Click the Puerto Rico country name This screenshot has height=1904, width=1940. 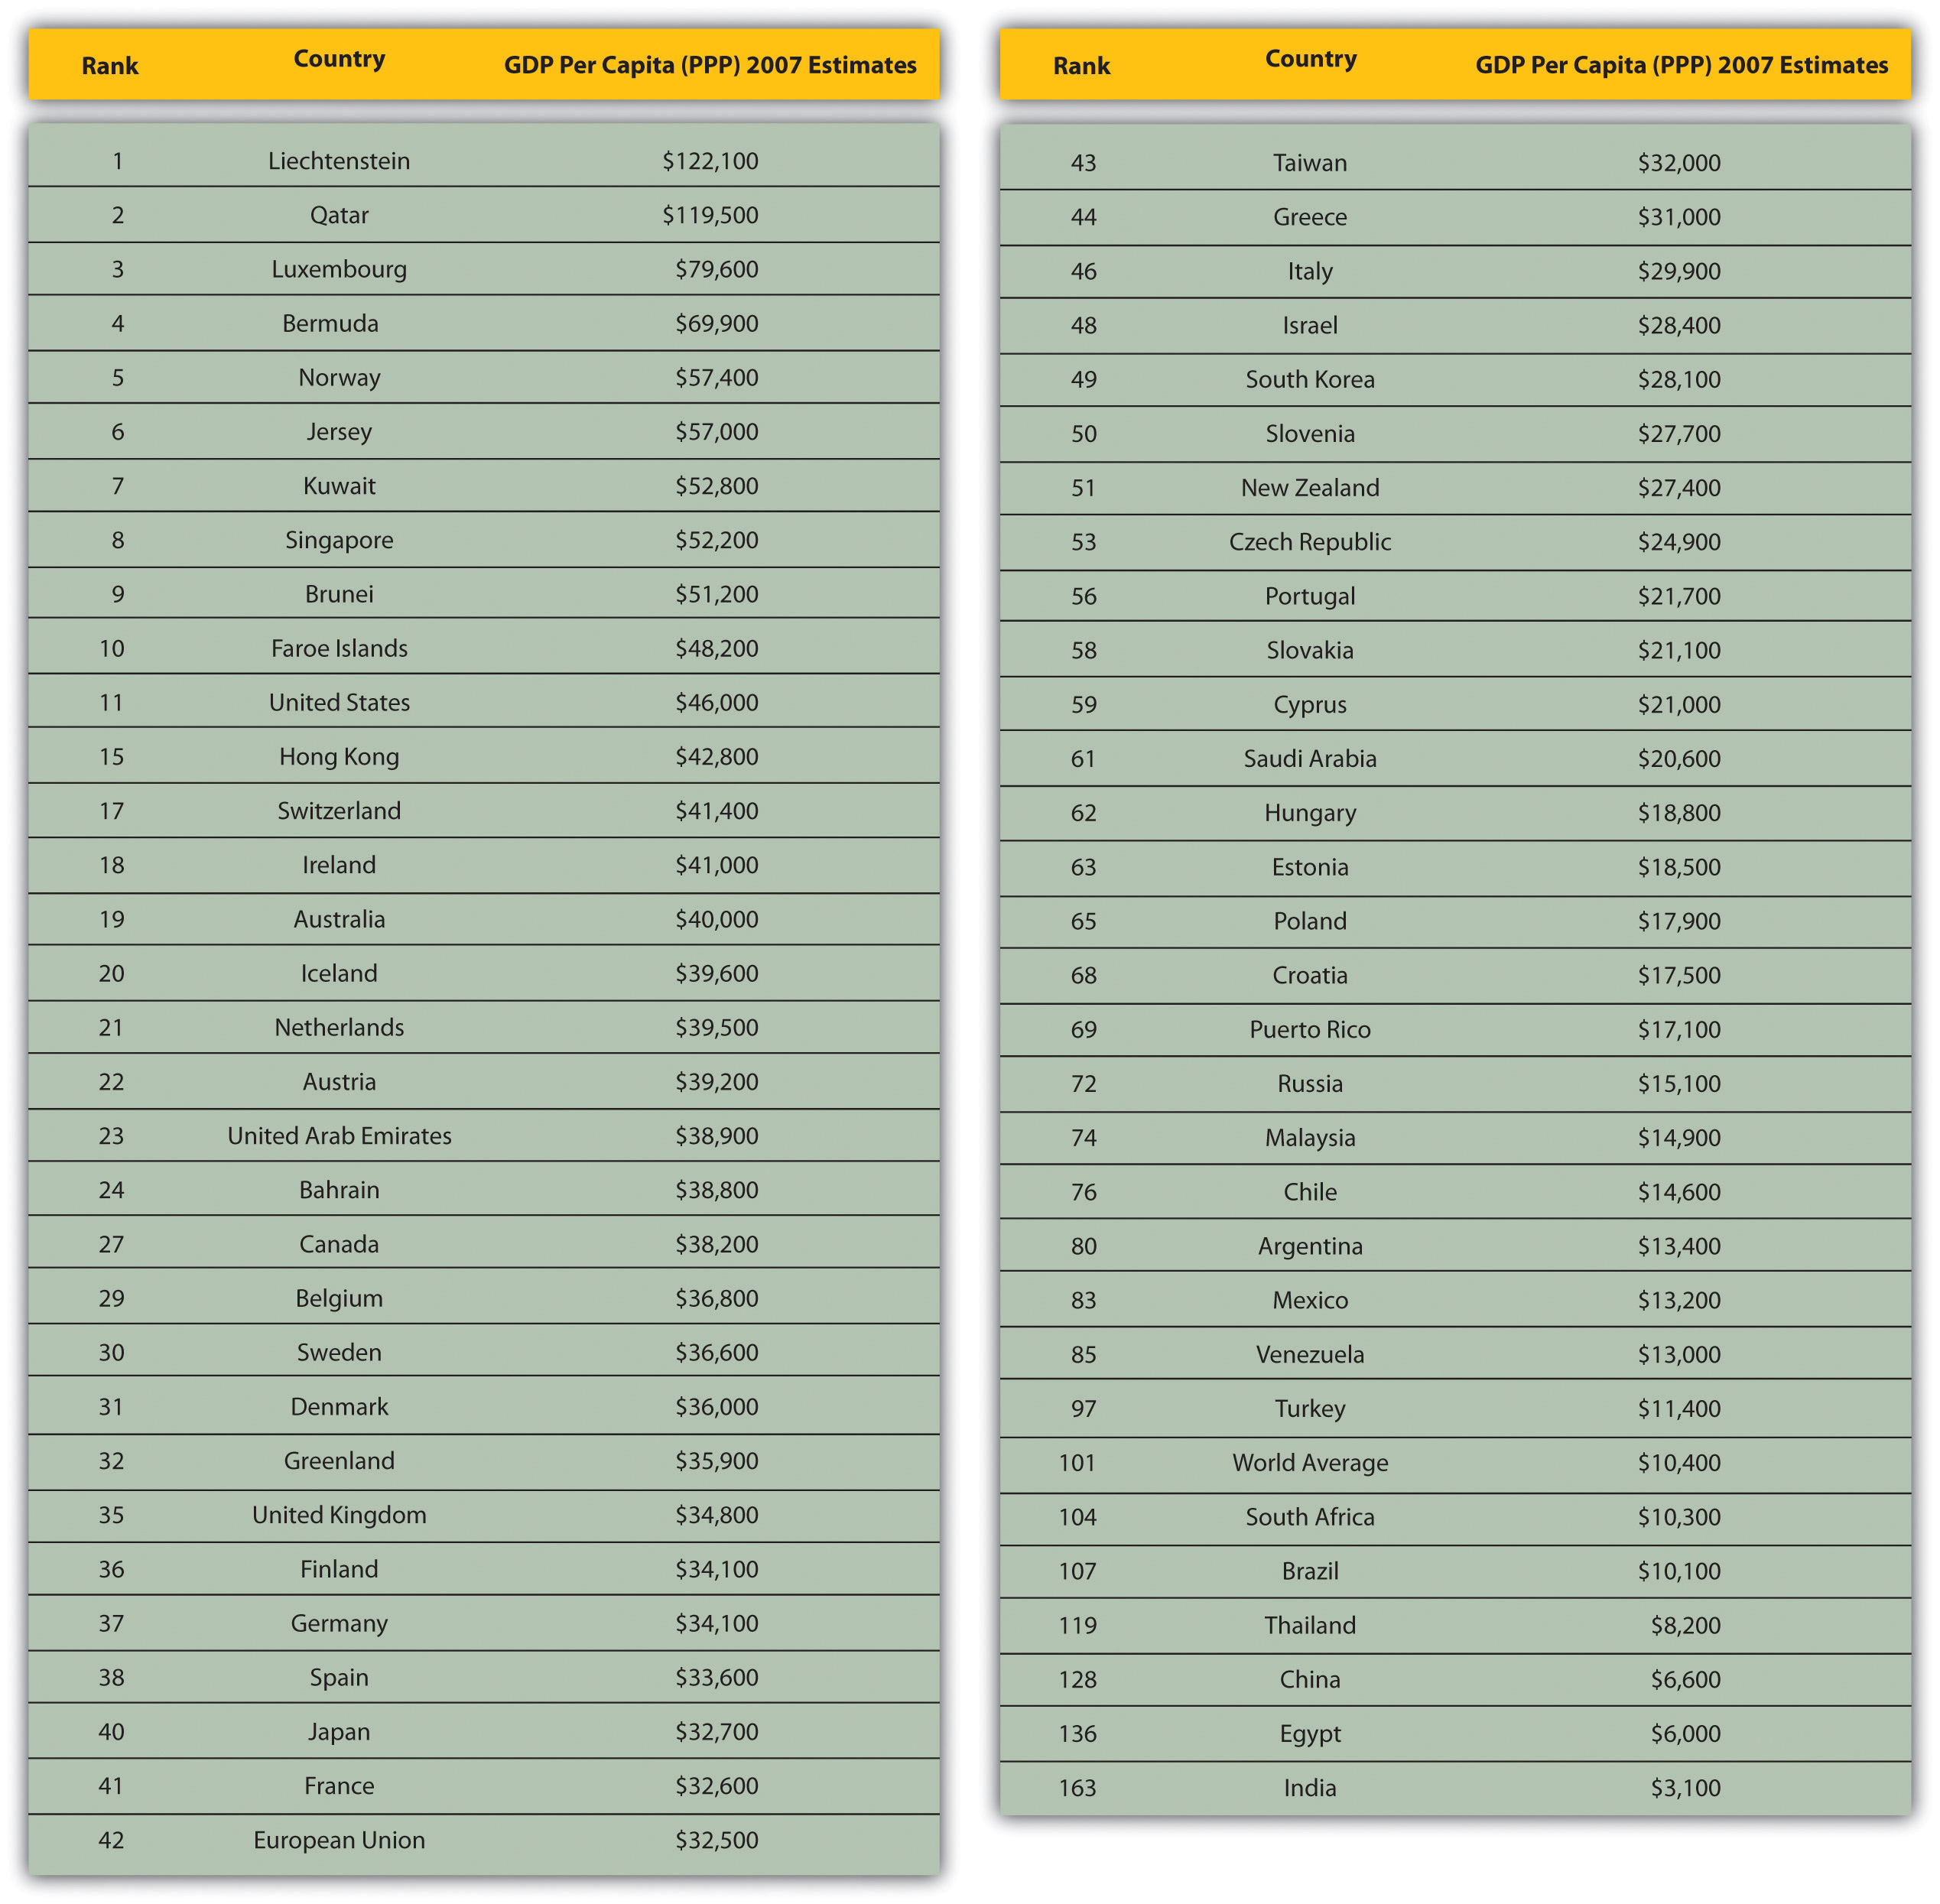click(1310, 1030)
